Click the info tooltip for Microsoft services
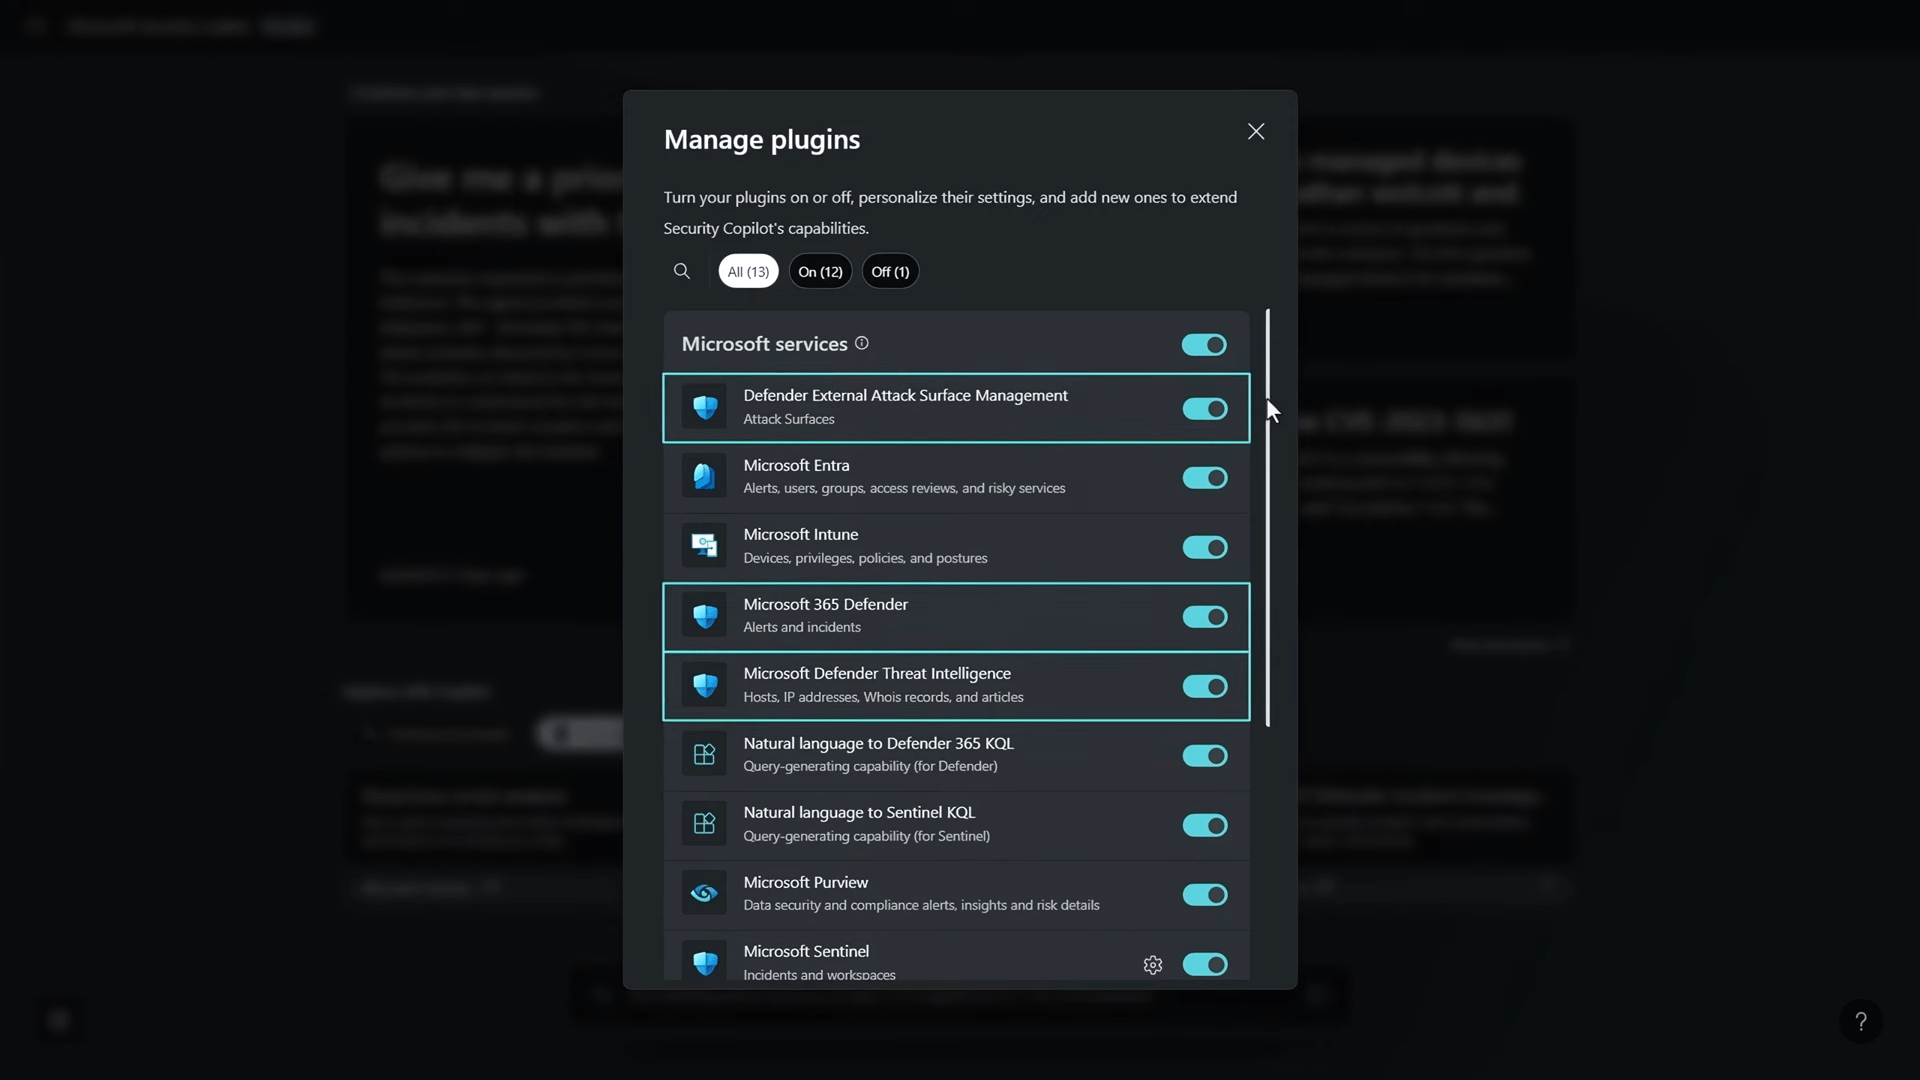Image resolution: width=1920 pixels, height=1080 pixels. click(861, 342)
